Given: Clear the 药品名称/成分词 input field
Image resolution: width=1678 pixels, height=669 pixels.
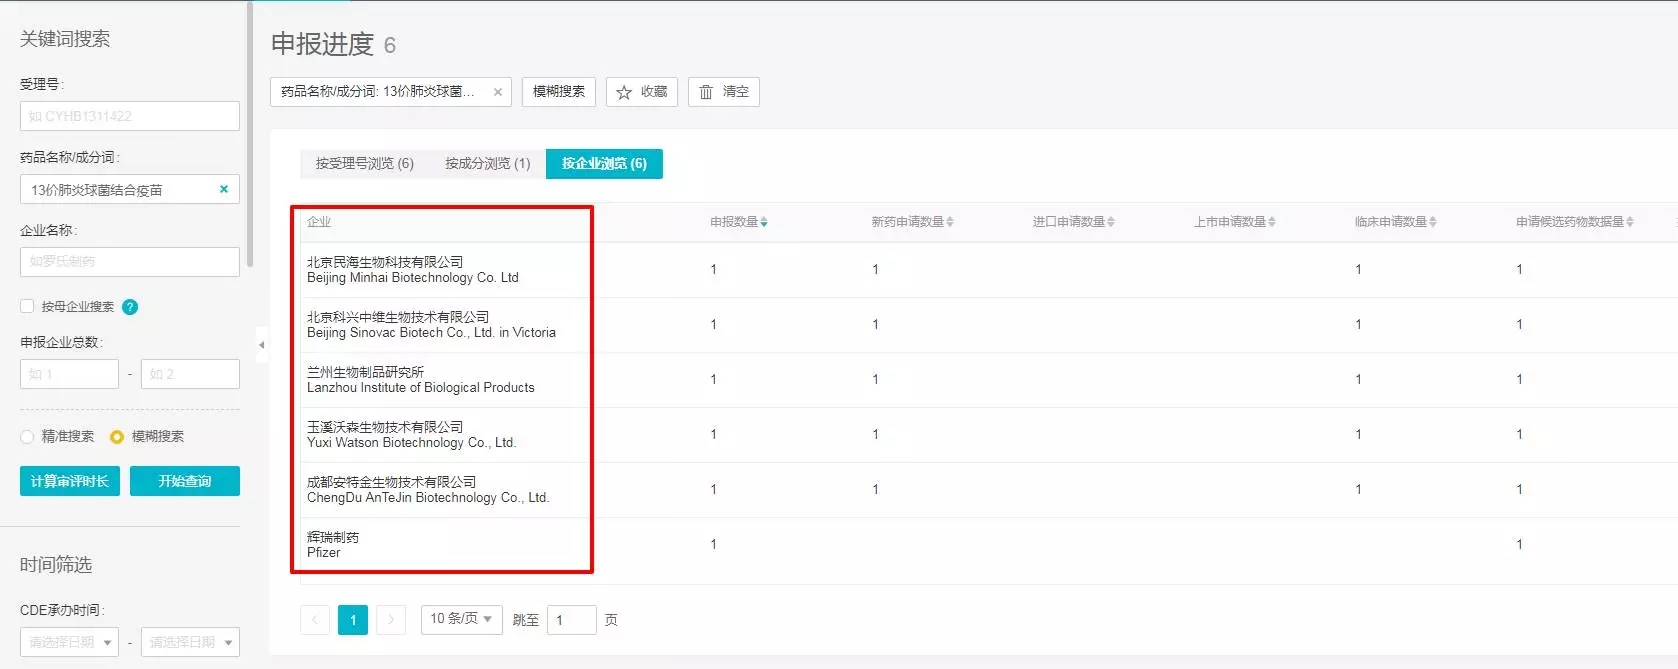Looking at the screenshot, I should point(224,189).
